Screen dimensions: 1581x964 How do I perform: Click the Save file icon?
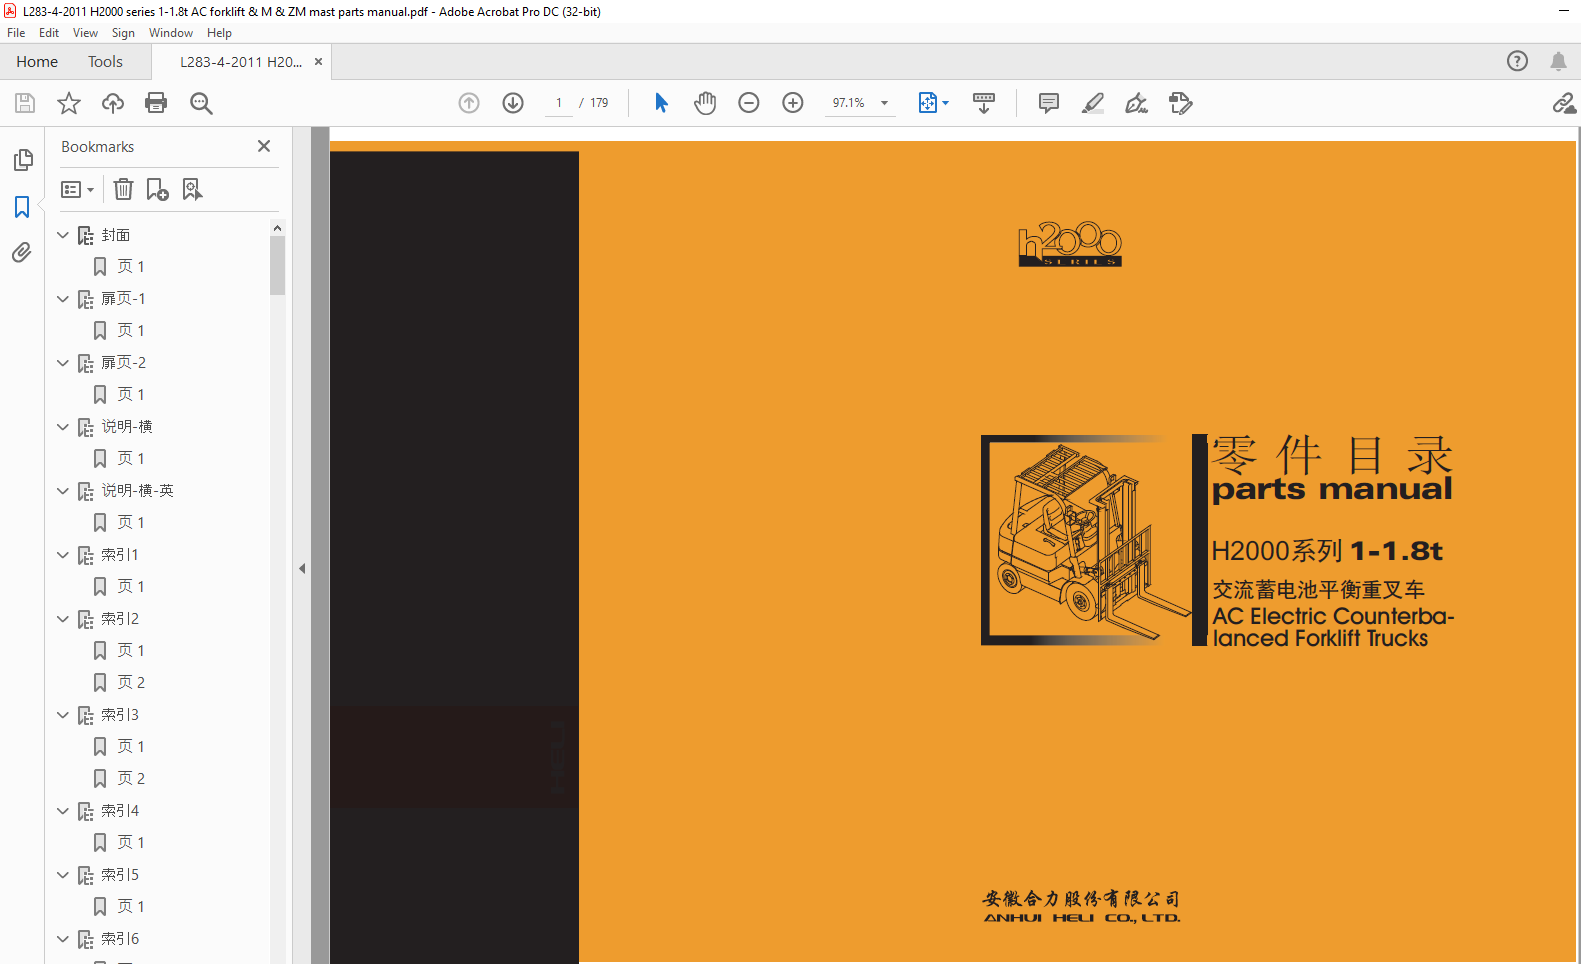tap(25, 103)
